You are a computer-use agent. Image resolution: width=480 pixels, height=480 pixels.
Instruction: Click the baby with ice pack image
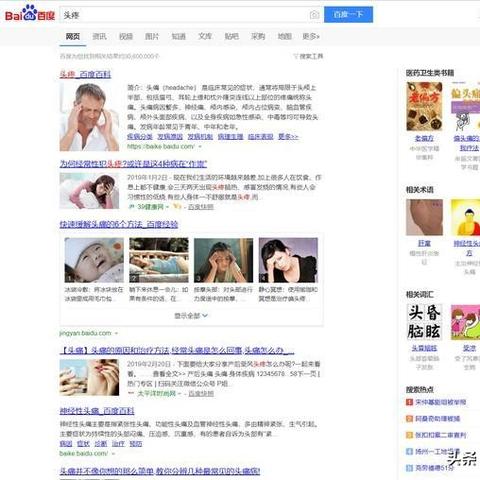click(94, 260)
